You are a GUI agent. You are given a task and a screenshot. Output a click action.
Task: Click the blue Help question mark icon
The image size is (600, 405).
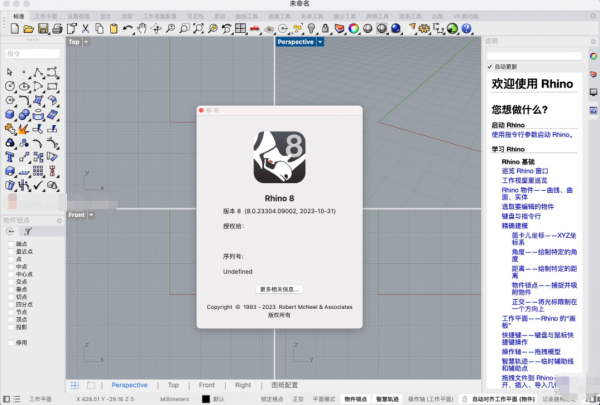(466, 29)
